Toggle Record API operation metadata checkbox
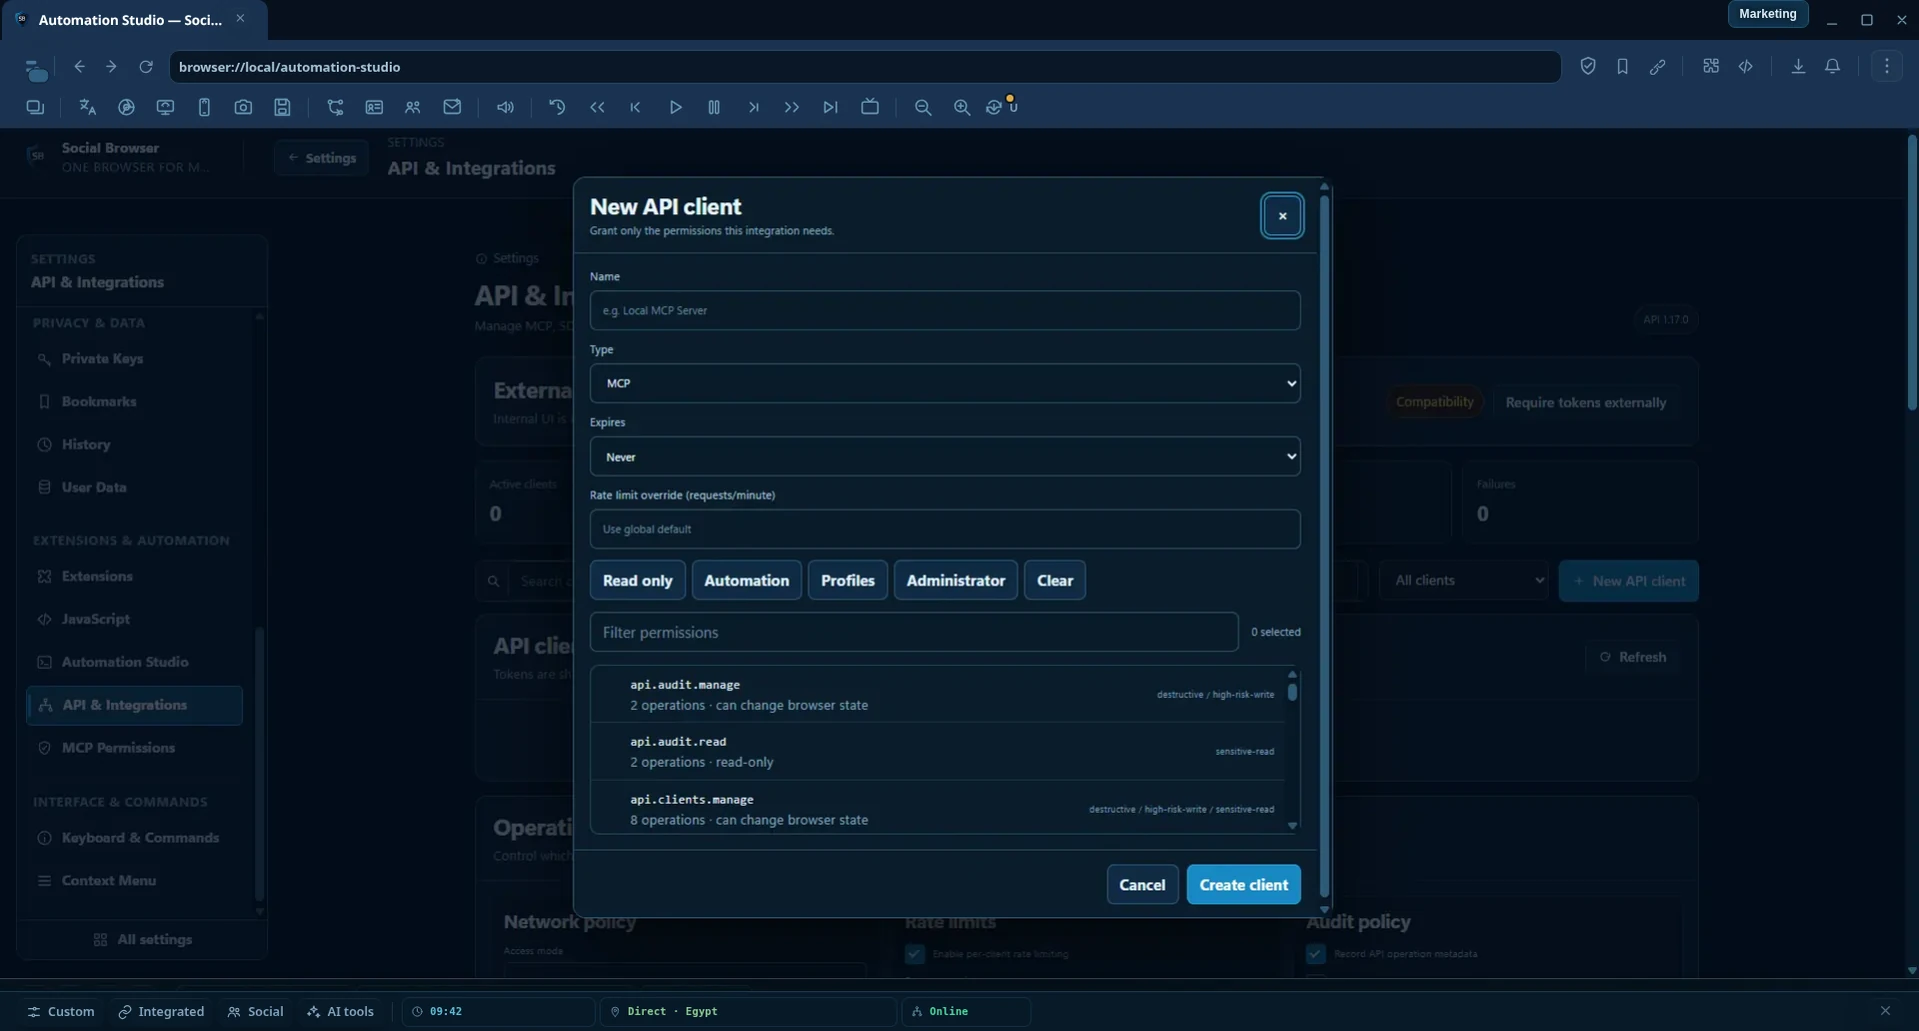Viewport: 1919px width, 1031px height. coord(1316,953)
